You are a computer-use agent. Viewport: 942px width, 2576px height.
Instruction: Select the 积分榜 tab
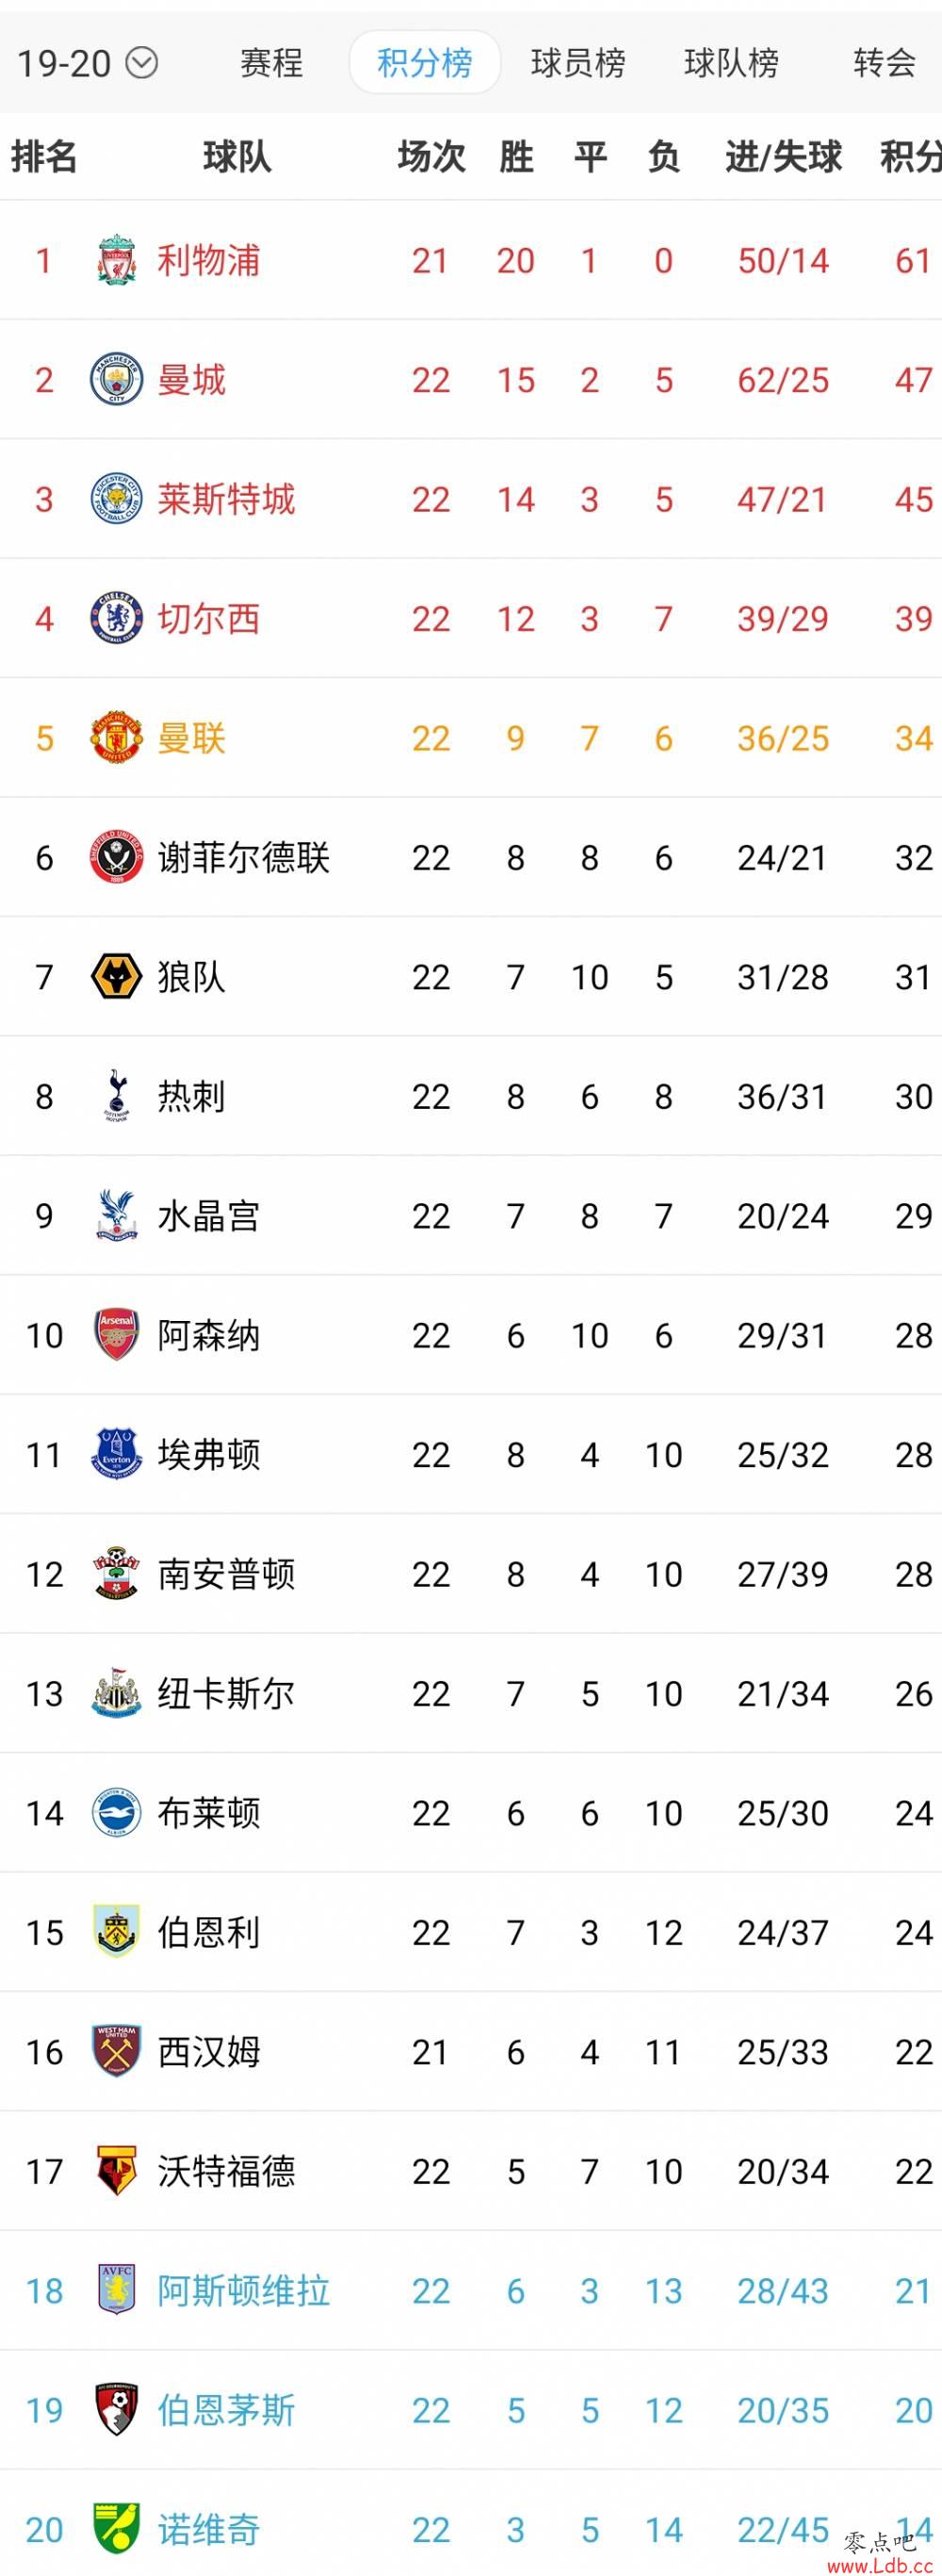click(x=425, y=63)
